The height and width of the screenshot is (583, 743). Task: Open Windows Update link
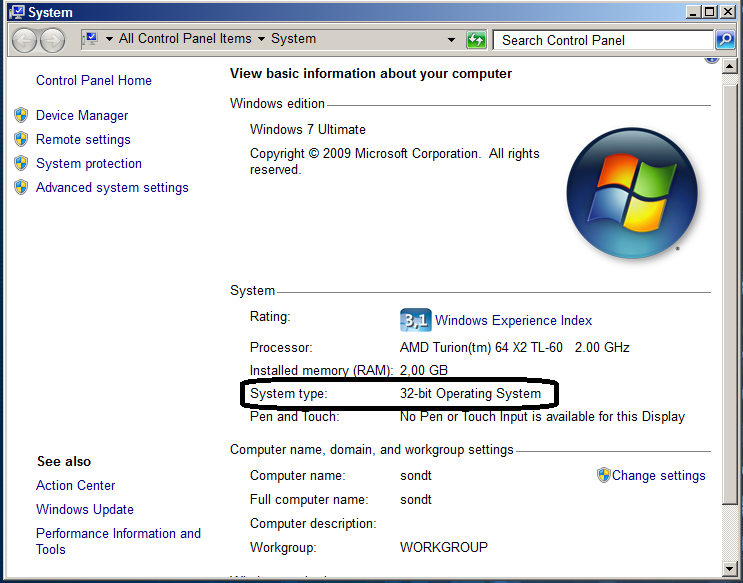[x=85, y=509]
